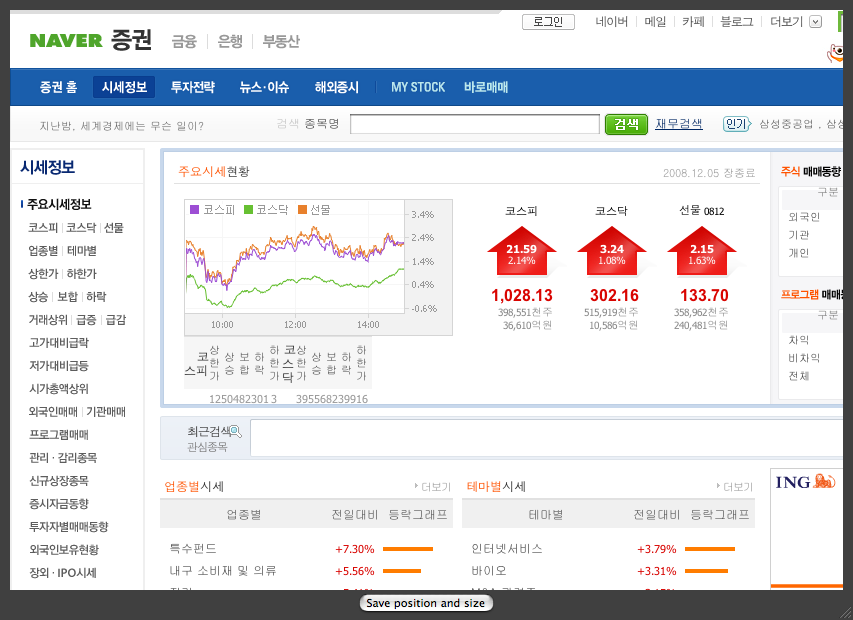Viewport: 853px width, 620px height.
Task: Open the MY STOCK menu tab
Action: [418, 87]
